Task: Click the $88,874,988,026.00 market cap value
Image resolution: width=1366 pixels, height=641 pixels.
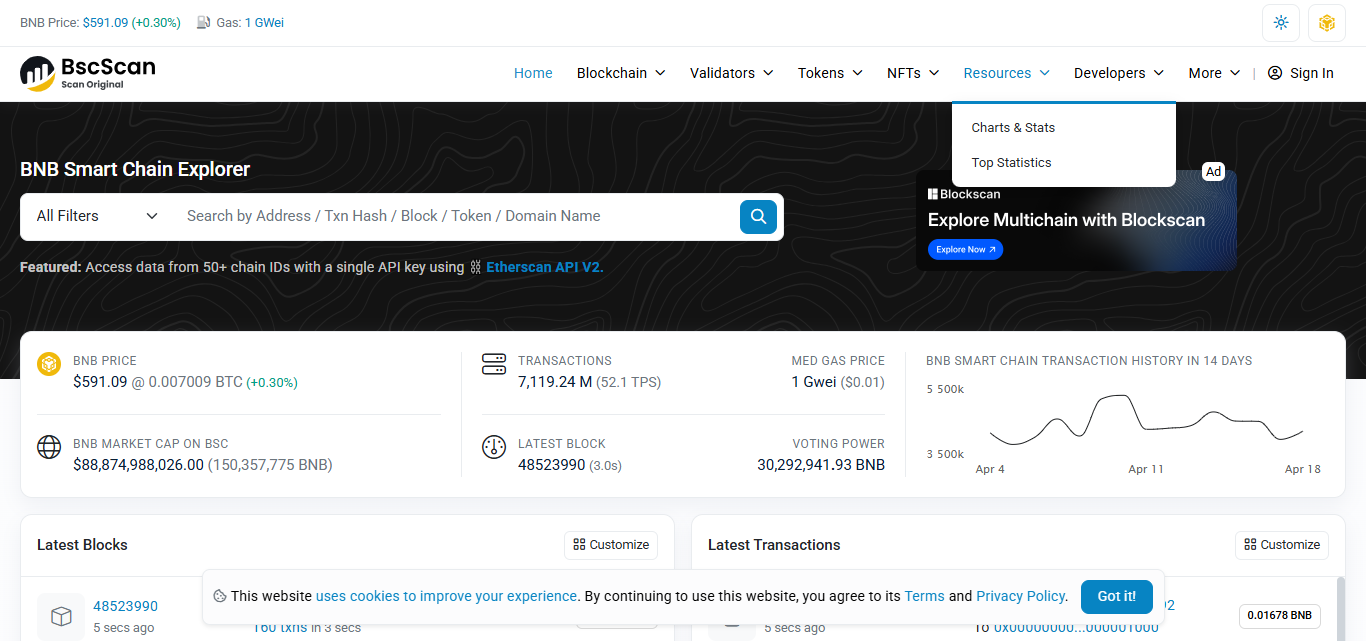Action: [138, 465]
